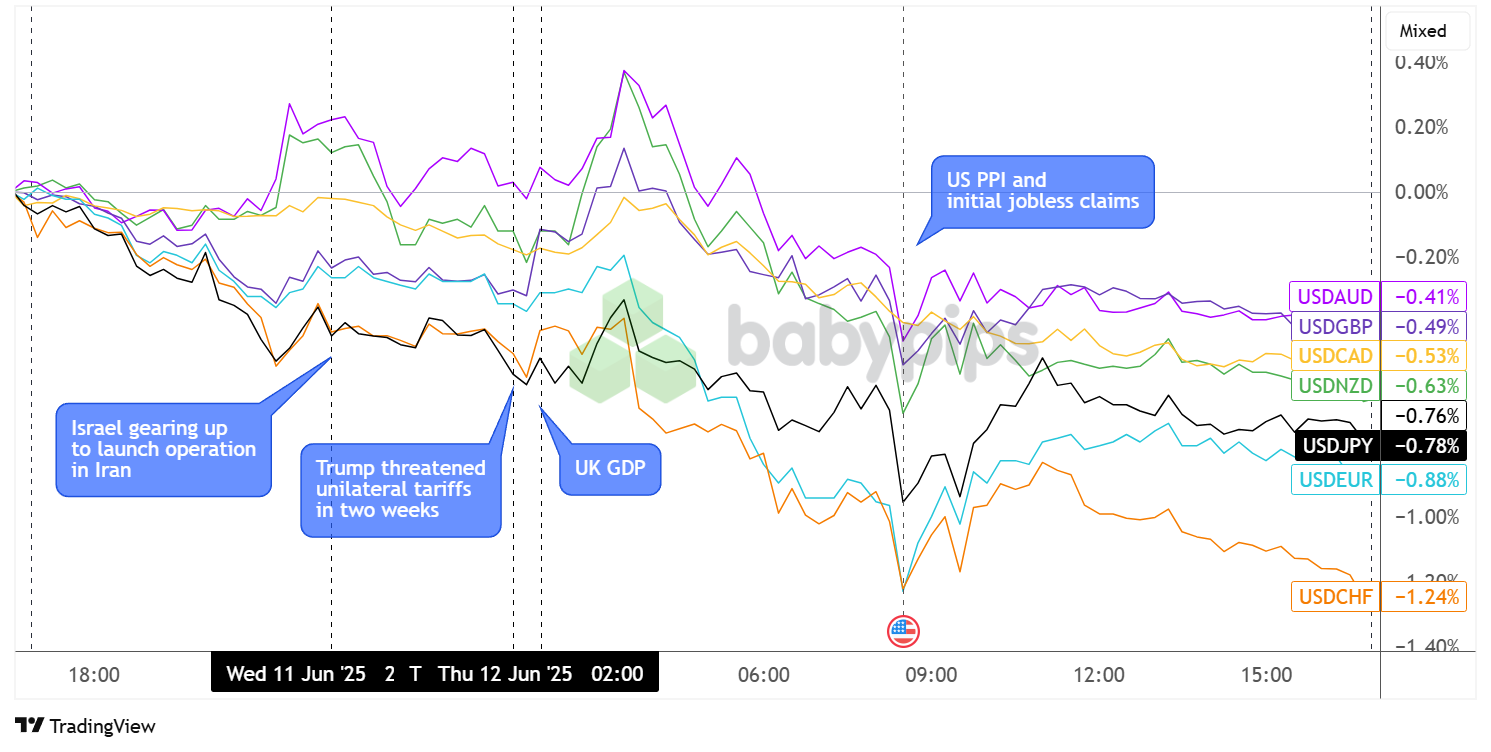Select the USDNZD series label
The height and width of the screenshot is (752, 1491).
1334,386
